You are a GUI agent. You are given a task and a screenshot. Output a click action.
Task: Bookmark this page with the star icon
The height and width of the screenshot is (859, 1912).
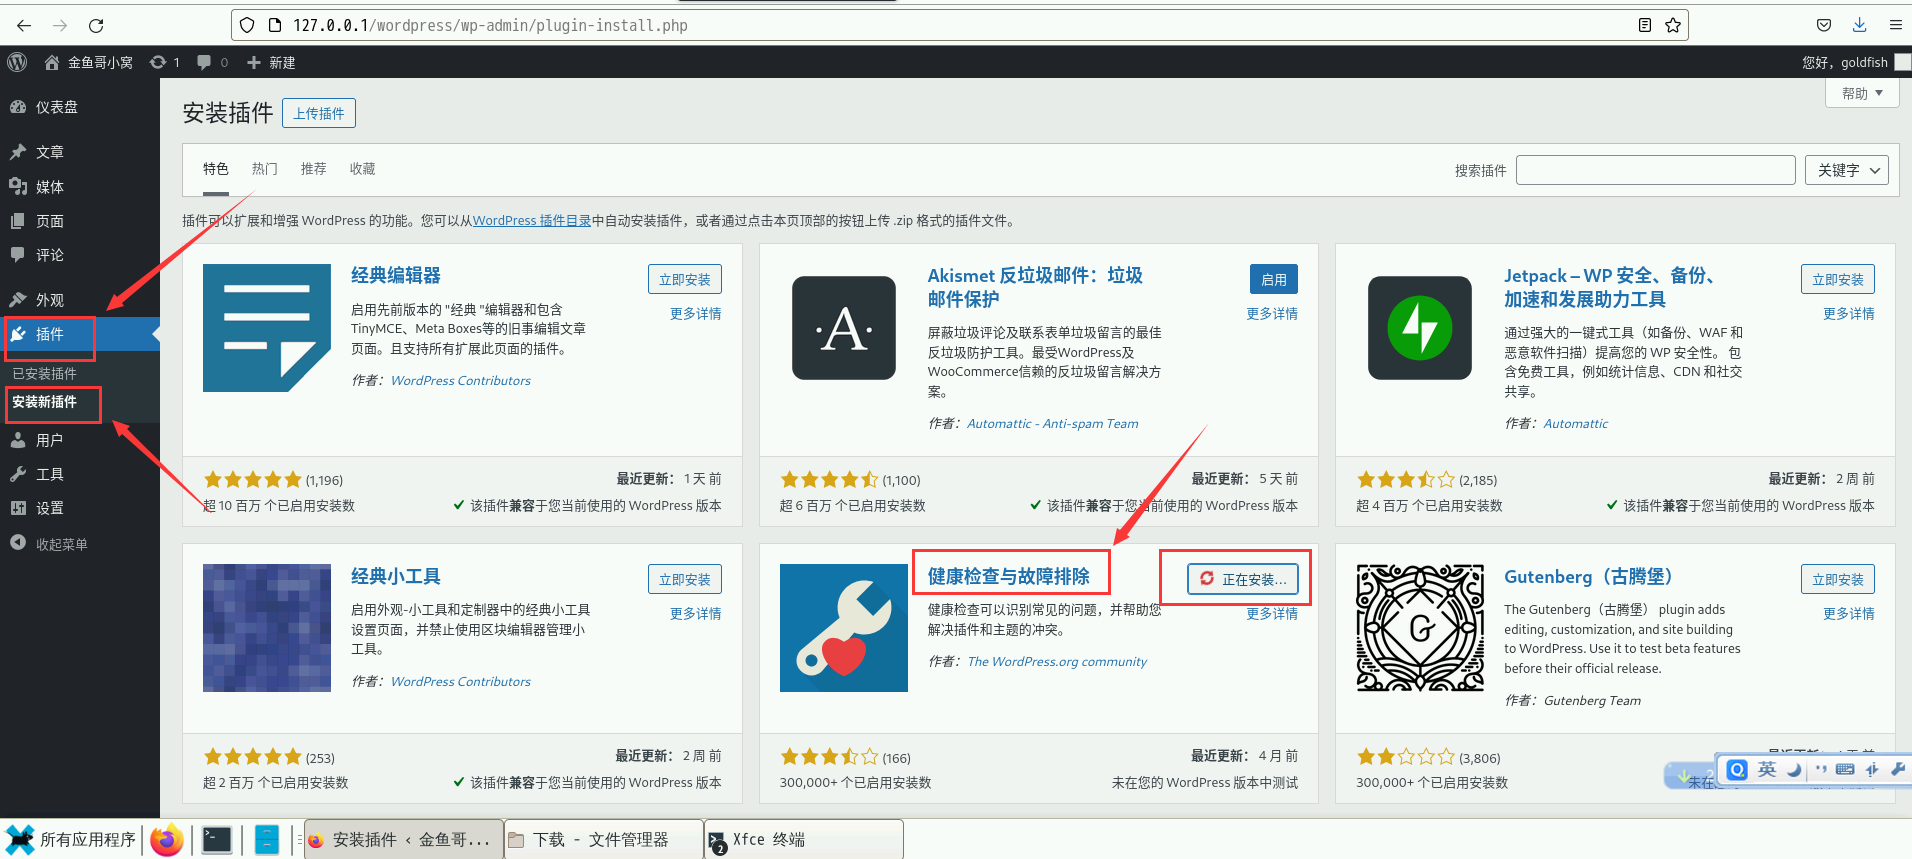tap(1673, 25)
